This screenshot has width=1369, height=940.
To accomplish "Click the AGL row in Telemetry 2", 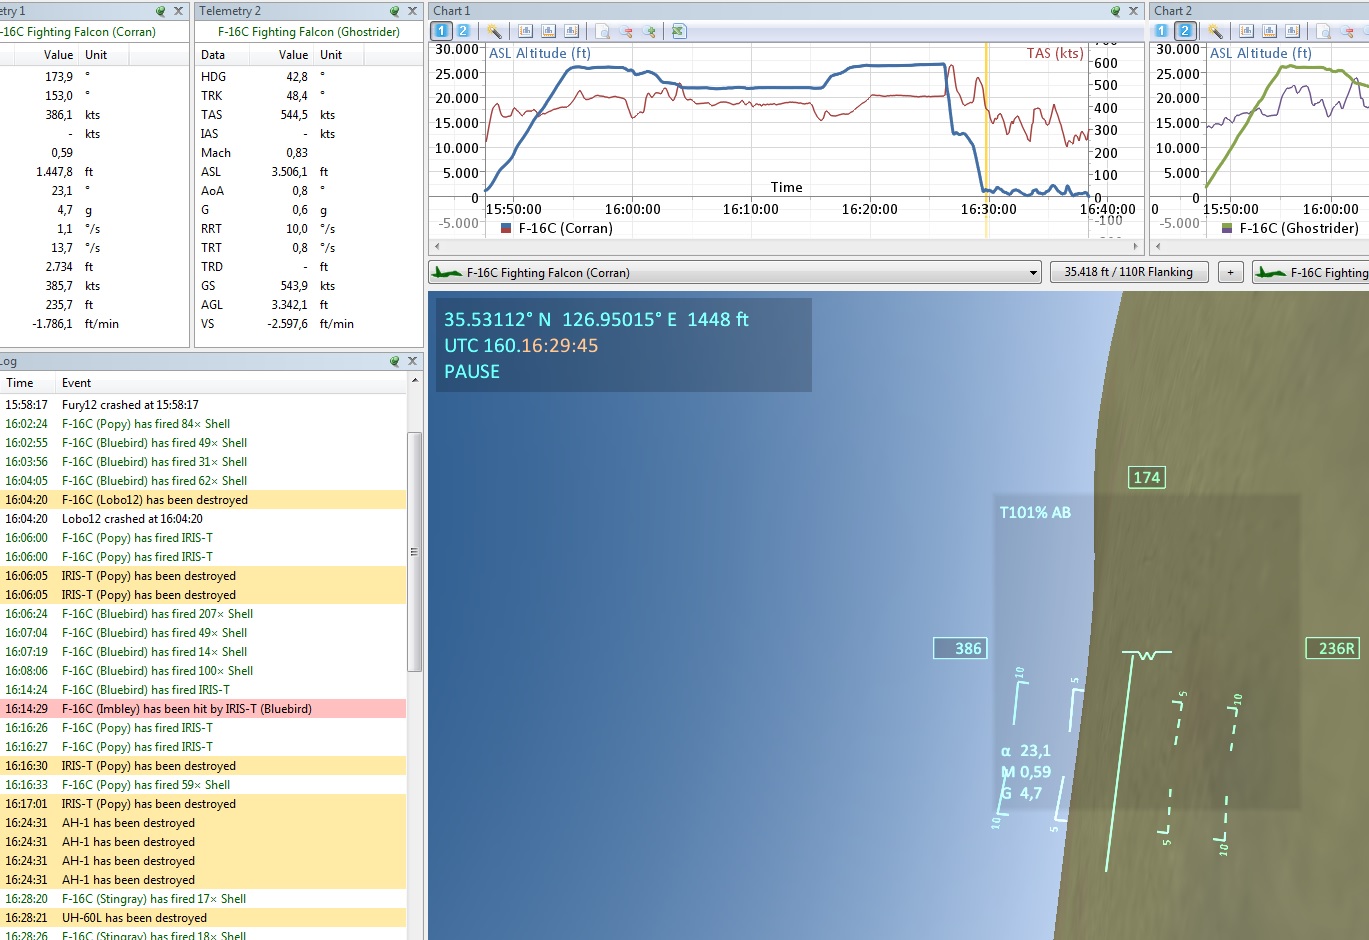I will 309,305.
